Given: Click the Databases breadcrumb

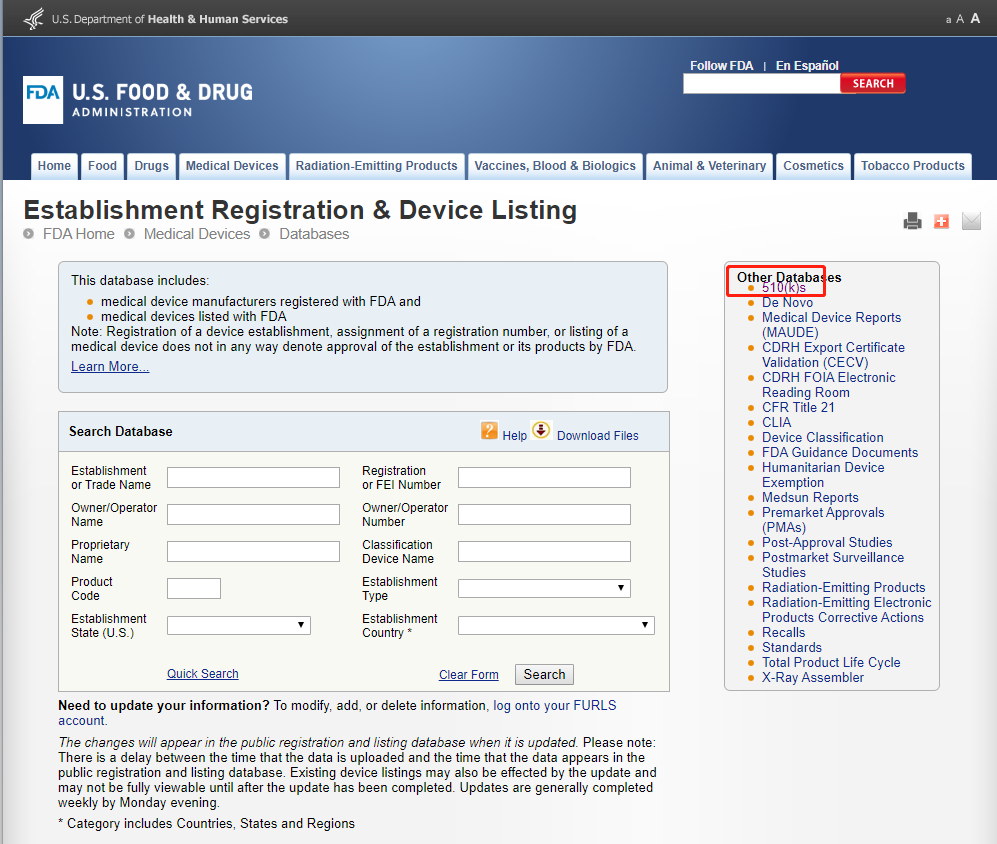Looking at the screenshot, I should [314, 234].
